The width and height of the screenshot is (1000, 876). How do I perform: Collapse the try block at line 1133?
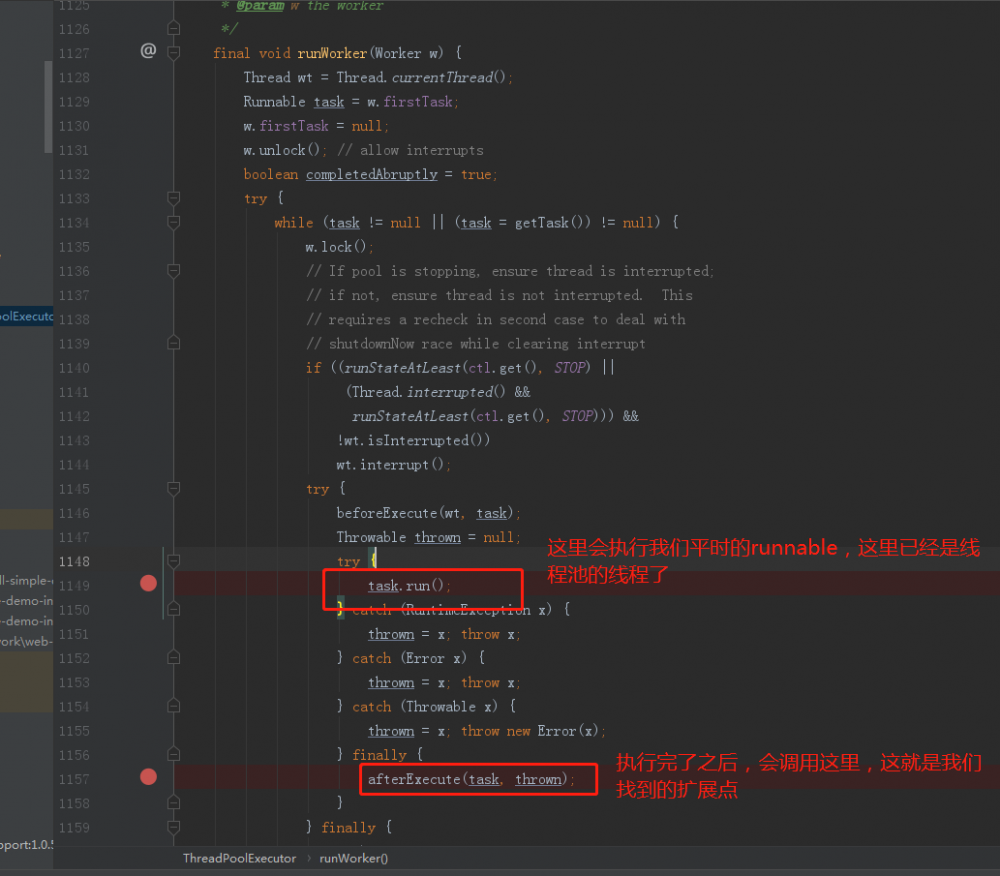coord(173,198)
